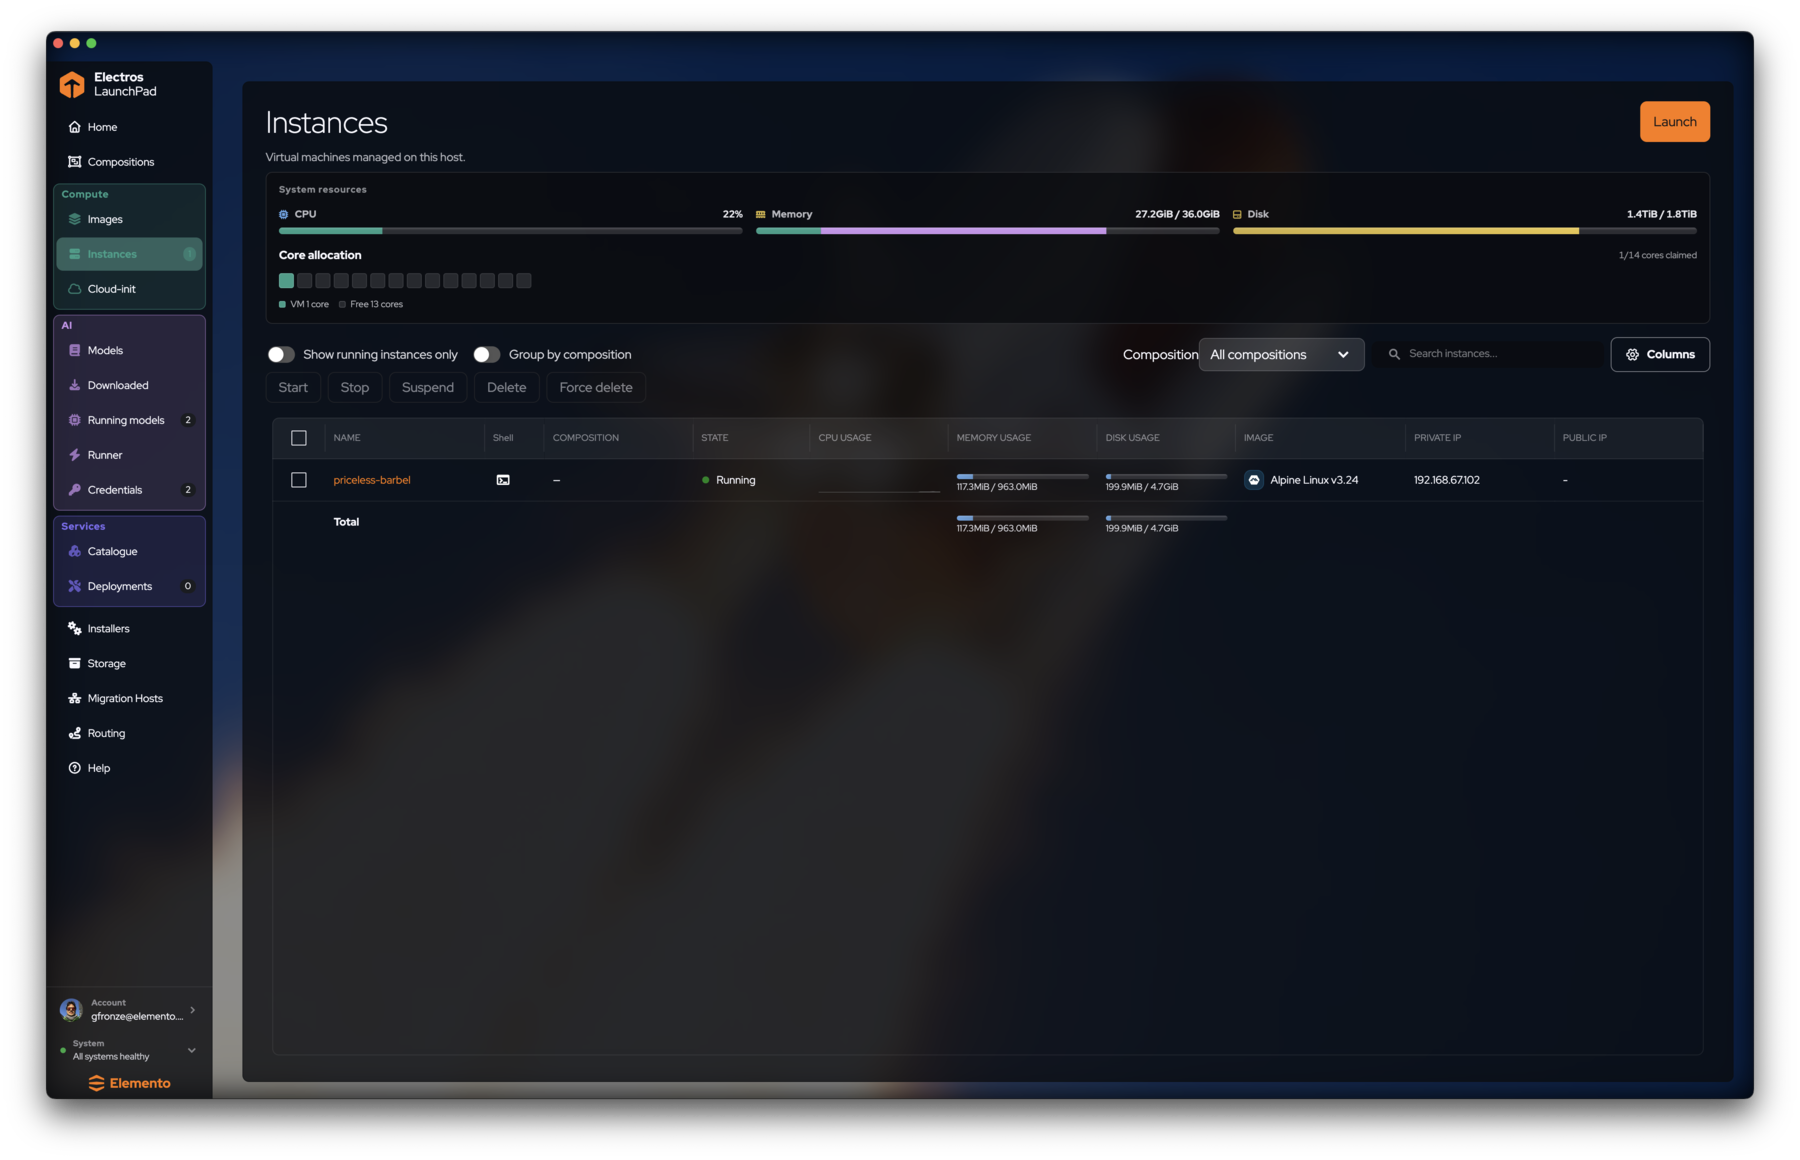Click the account avatar picture
This screenshot has height=1160, width=1800.
[71, 1010]
